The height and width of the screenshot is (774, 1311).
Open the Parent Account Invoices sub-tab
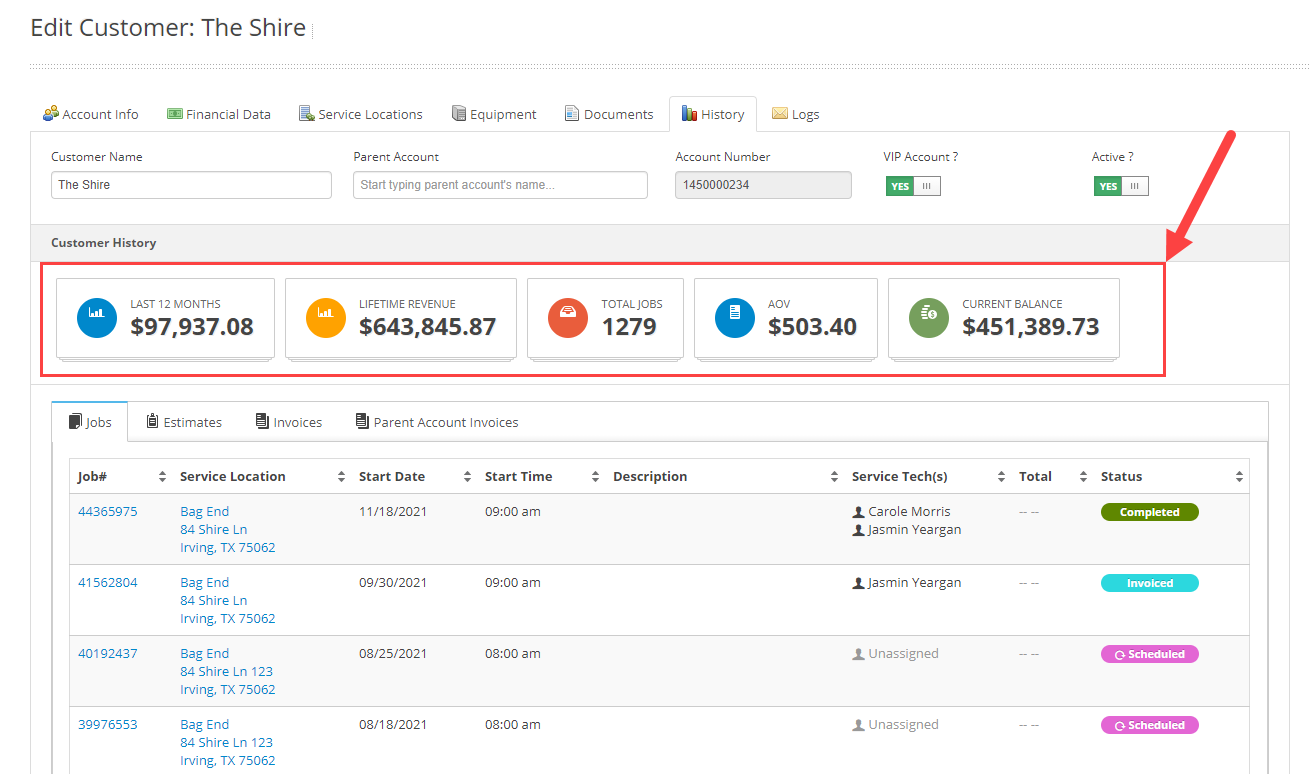tap(437, 422)
